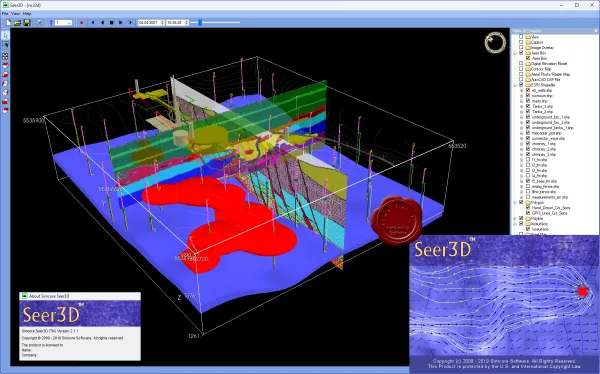The image size is (600, 374).
Task: Enable the Caption folder checkbox
Action: (521, 42)
